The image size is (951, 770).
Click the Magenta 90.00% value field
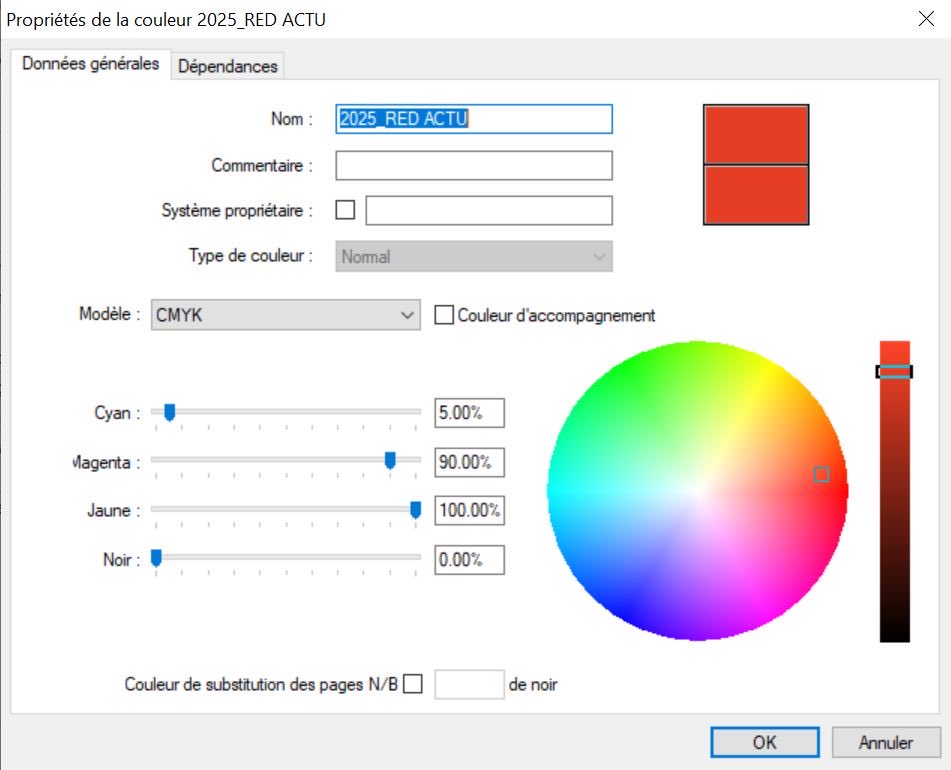469,462
